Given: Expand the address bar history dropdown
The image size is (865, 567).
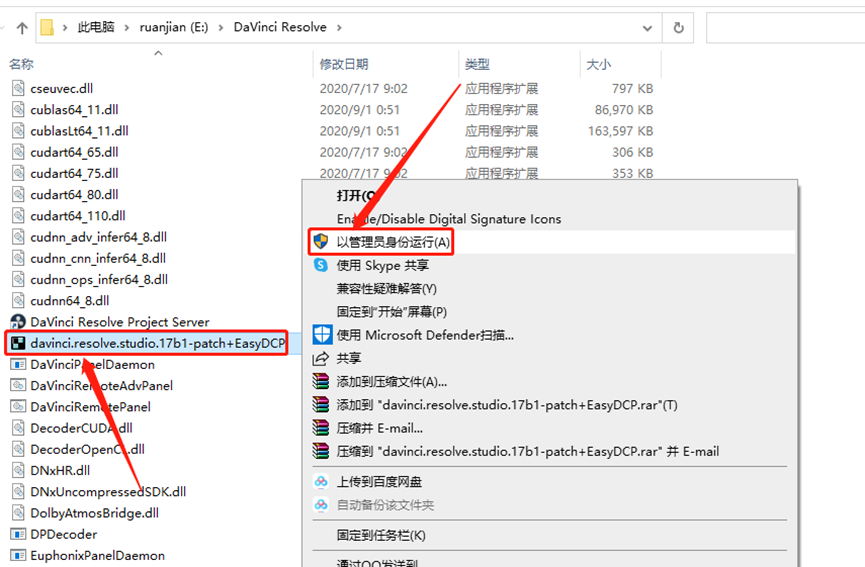Looking at the screenshot, I should coord(647,28).
